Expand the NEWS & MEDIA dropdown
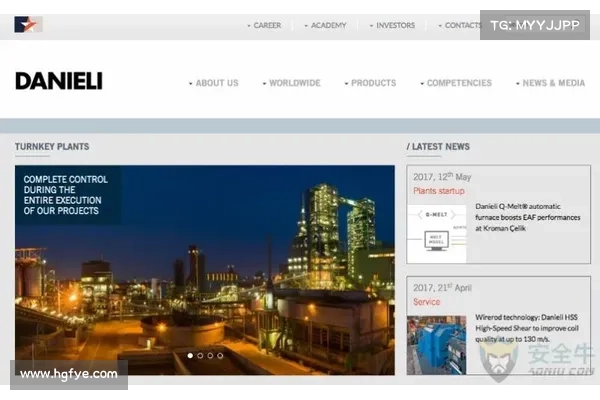 point(550,83)
